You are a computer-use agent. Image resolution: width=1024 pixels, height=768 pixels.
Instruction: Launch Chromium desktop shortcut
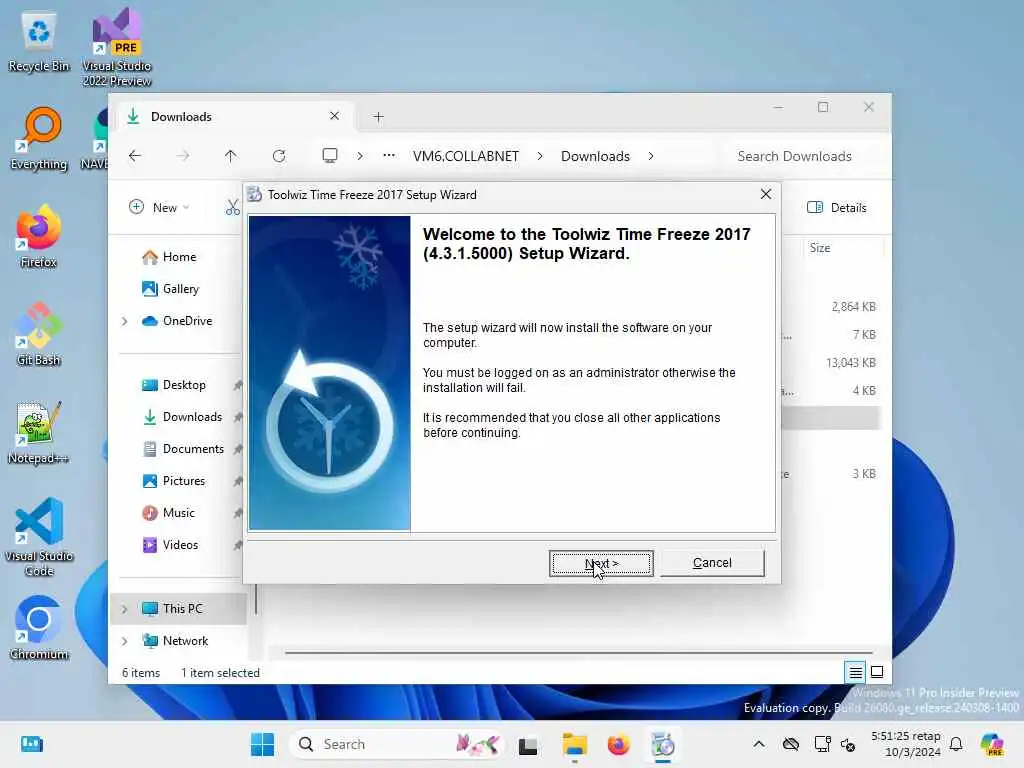click(39, 628)
